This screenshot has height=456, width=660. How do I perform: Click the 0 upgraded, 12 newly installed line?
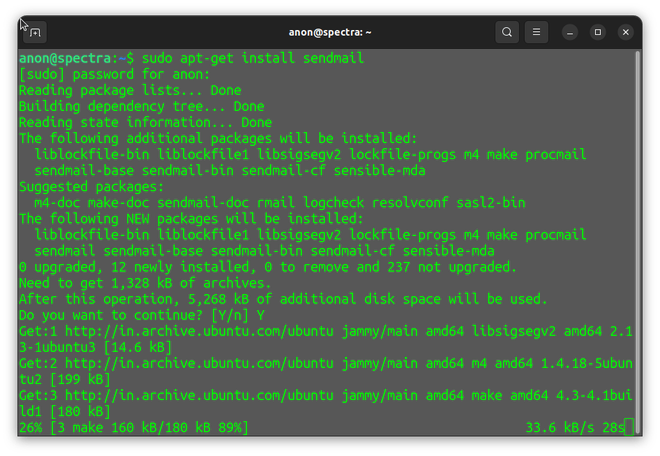pyautogui.click(x=268, y=267)
